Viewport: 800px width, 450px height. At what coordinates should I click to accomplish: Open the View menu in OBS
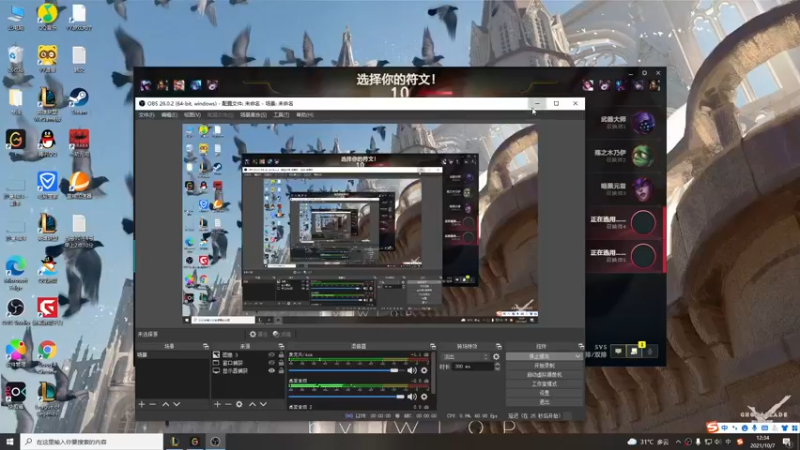(192, 115)
